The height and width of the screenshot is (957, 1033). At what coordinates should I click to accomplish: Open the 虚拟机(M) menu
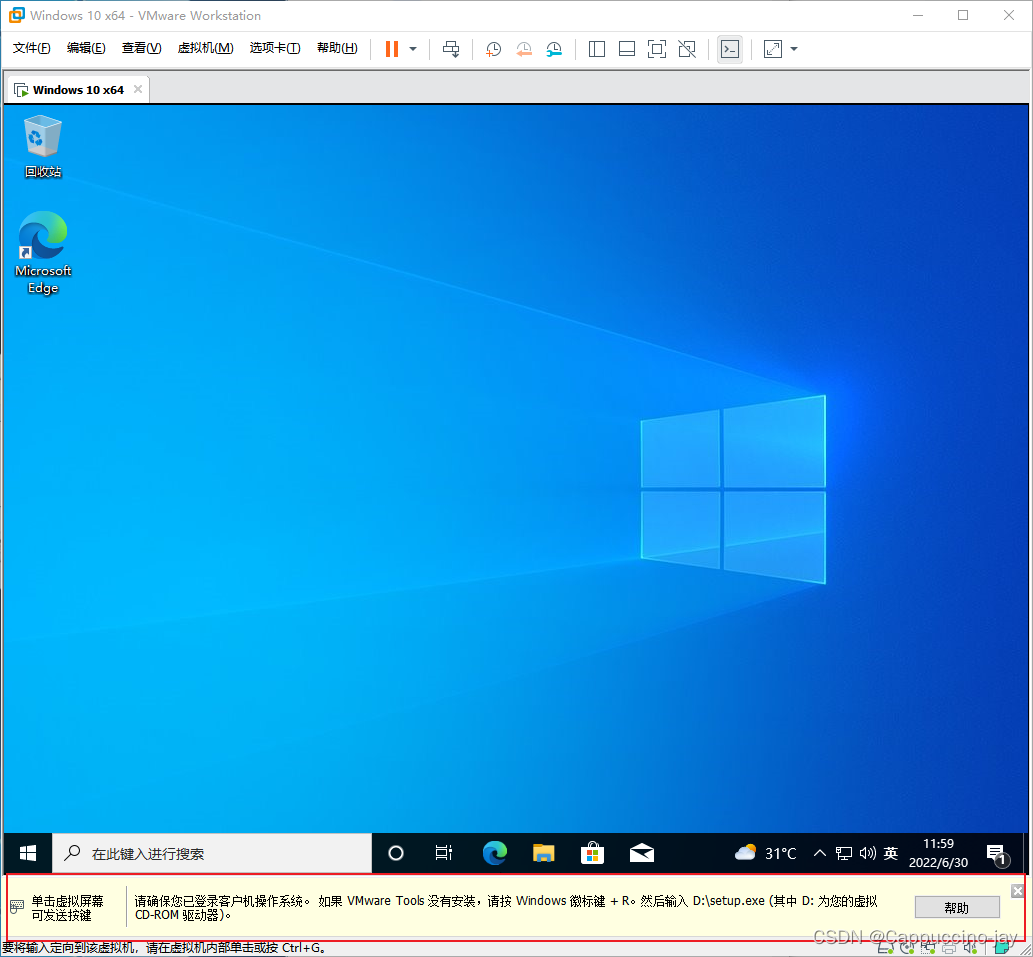206,48
